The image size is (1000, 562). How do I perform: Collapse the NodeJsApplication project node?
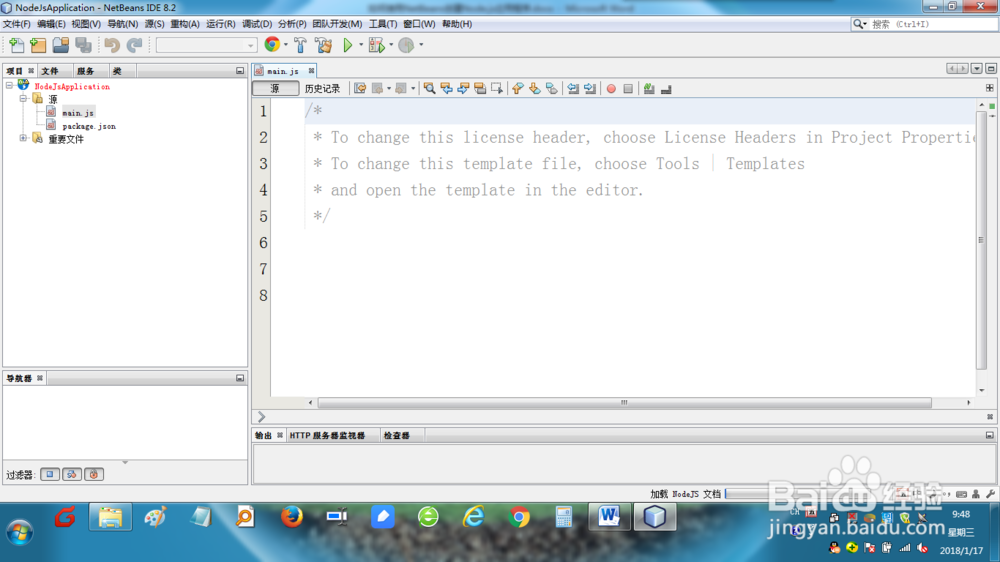tap(10, 85)
